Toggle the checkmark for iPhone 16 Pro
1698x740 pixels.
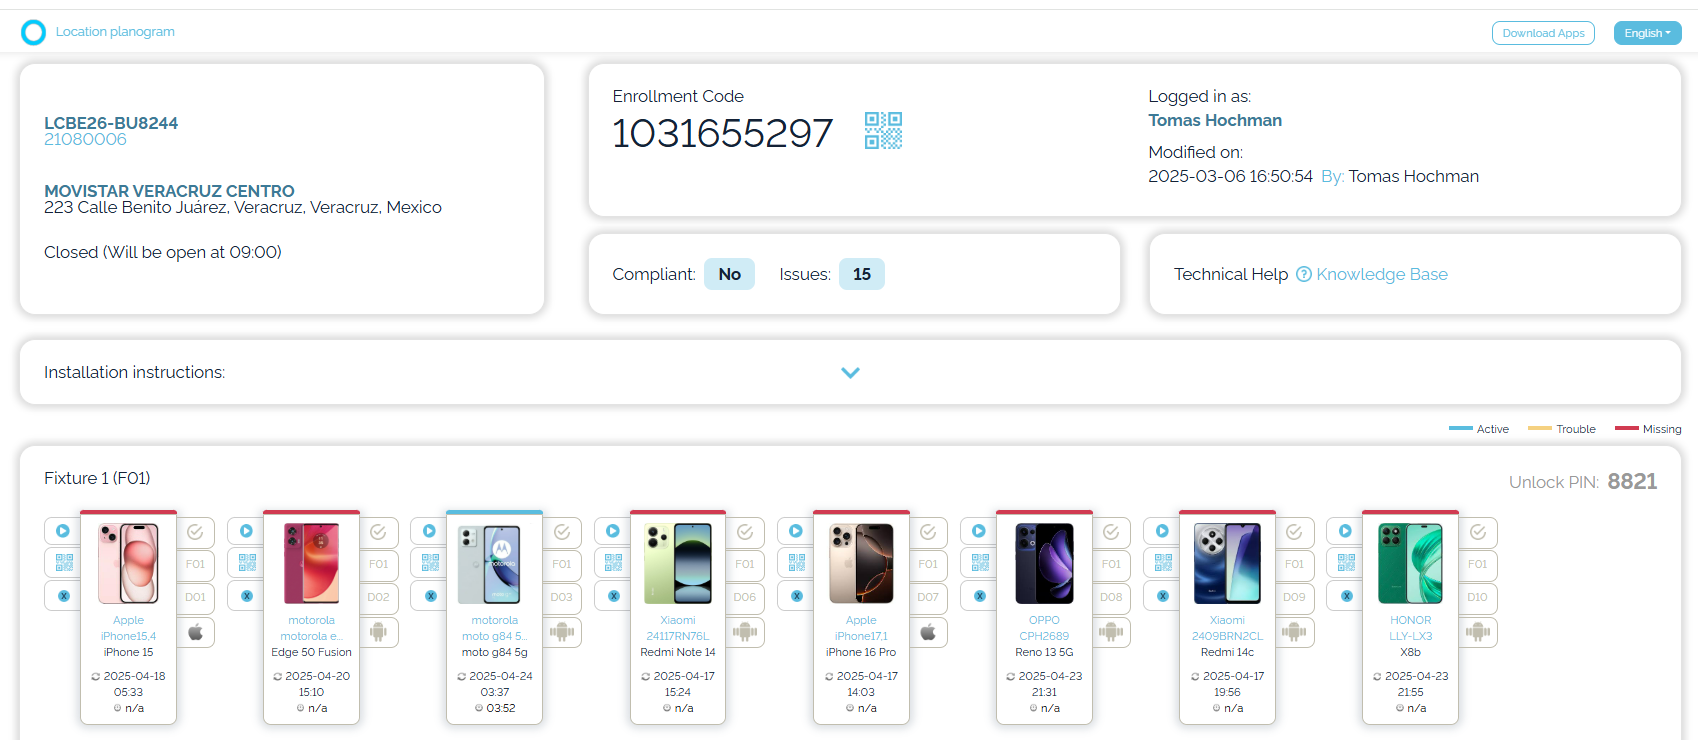pyautogui.click(x=928, y=532)
